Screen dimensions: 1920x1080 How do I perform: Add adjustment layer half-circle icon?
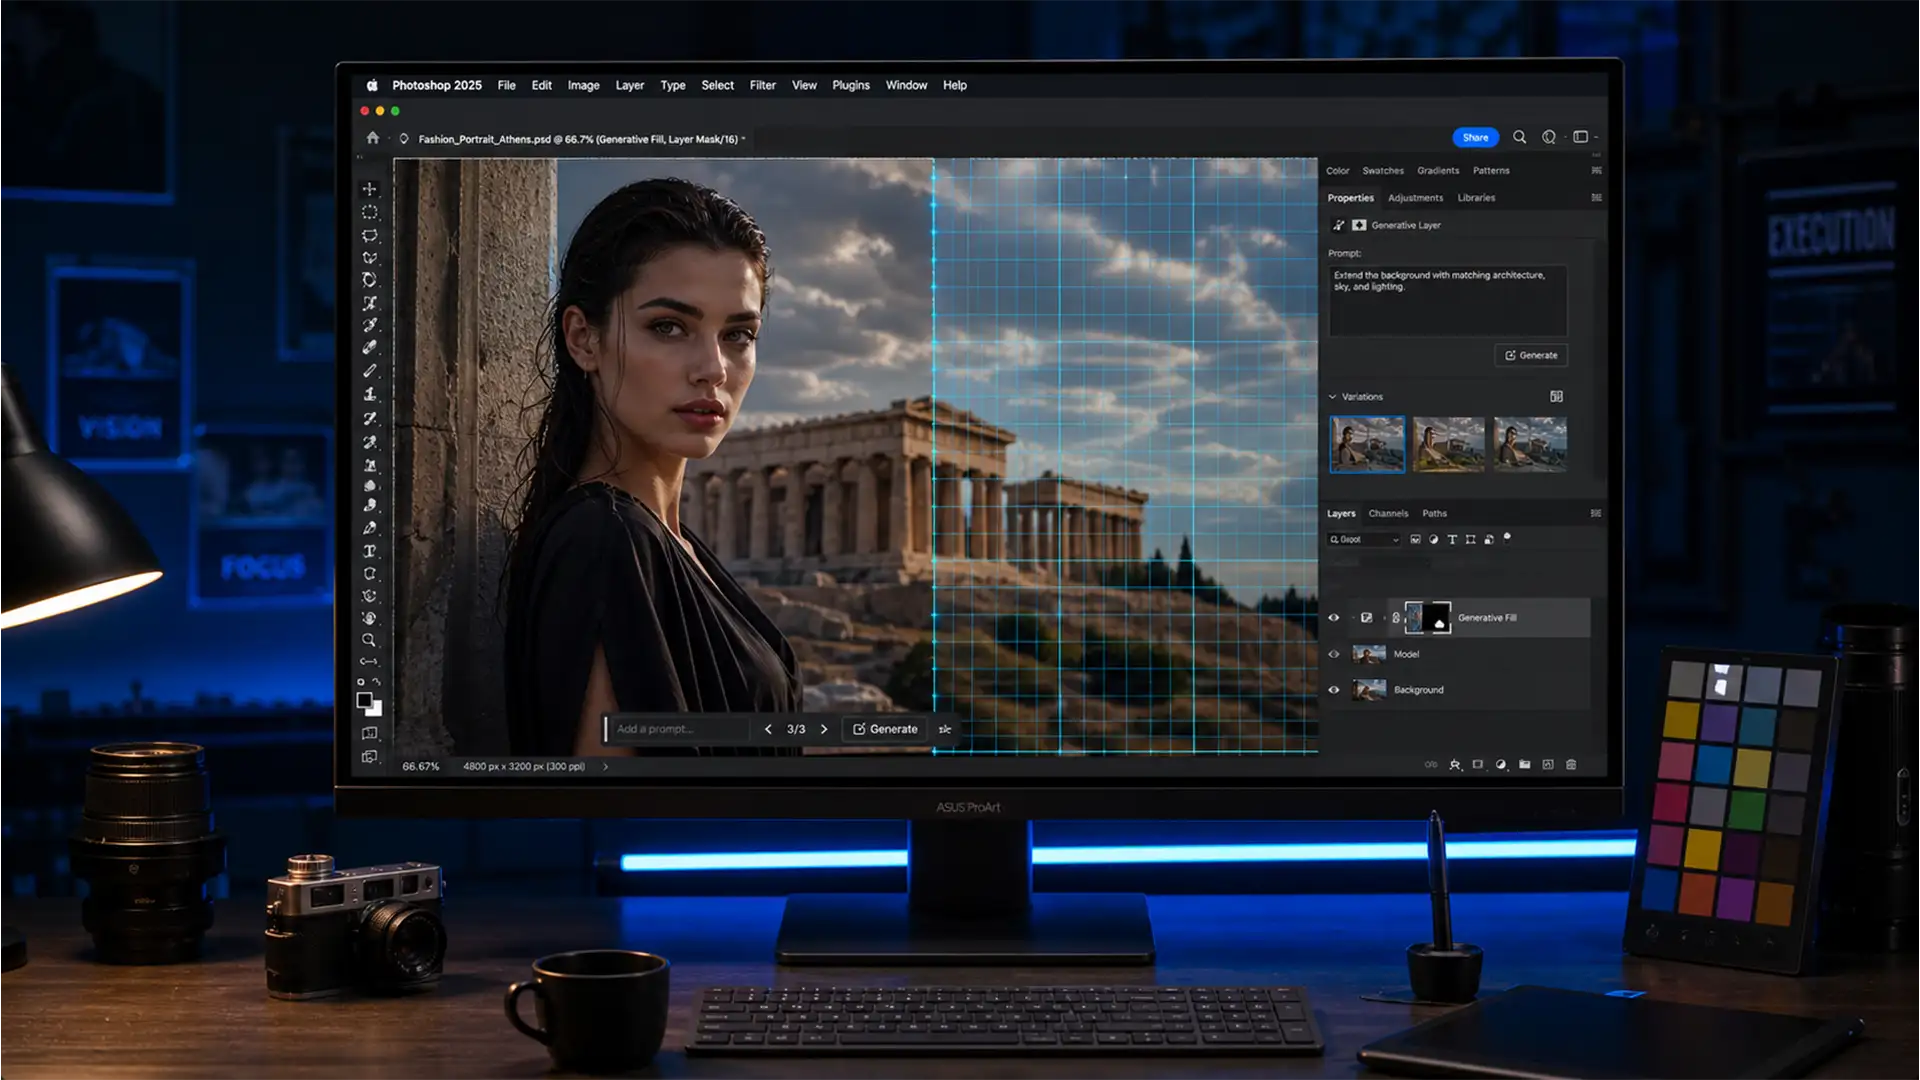pos(1501,764)
